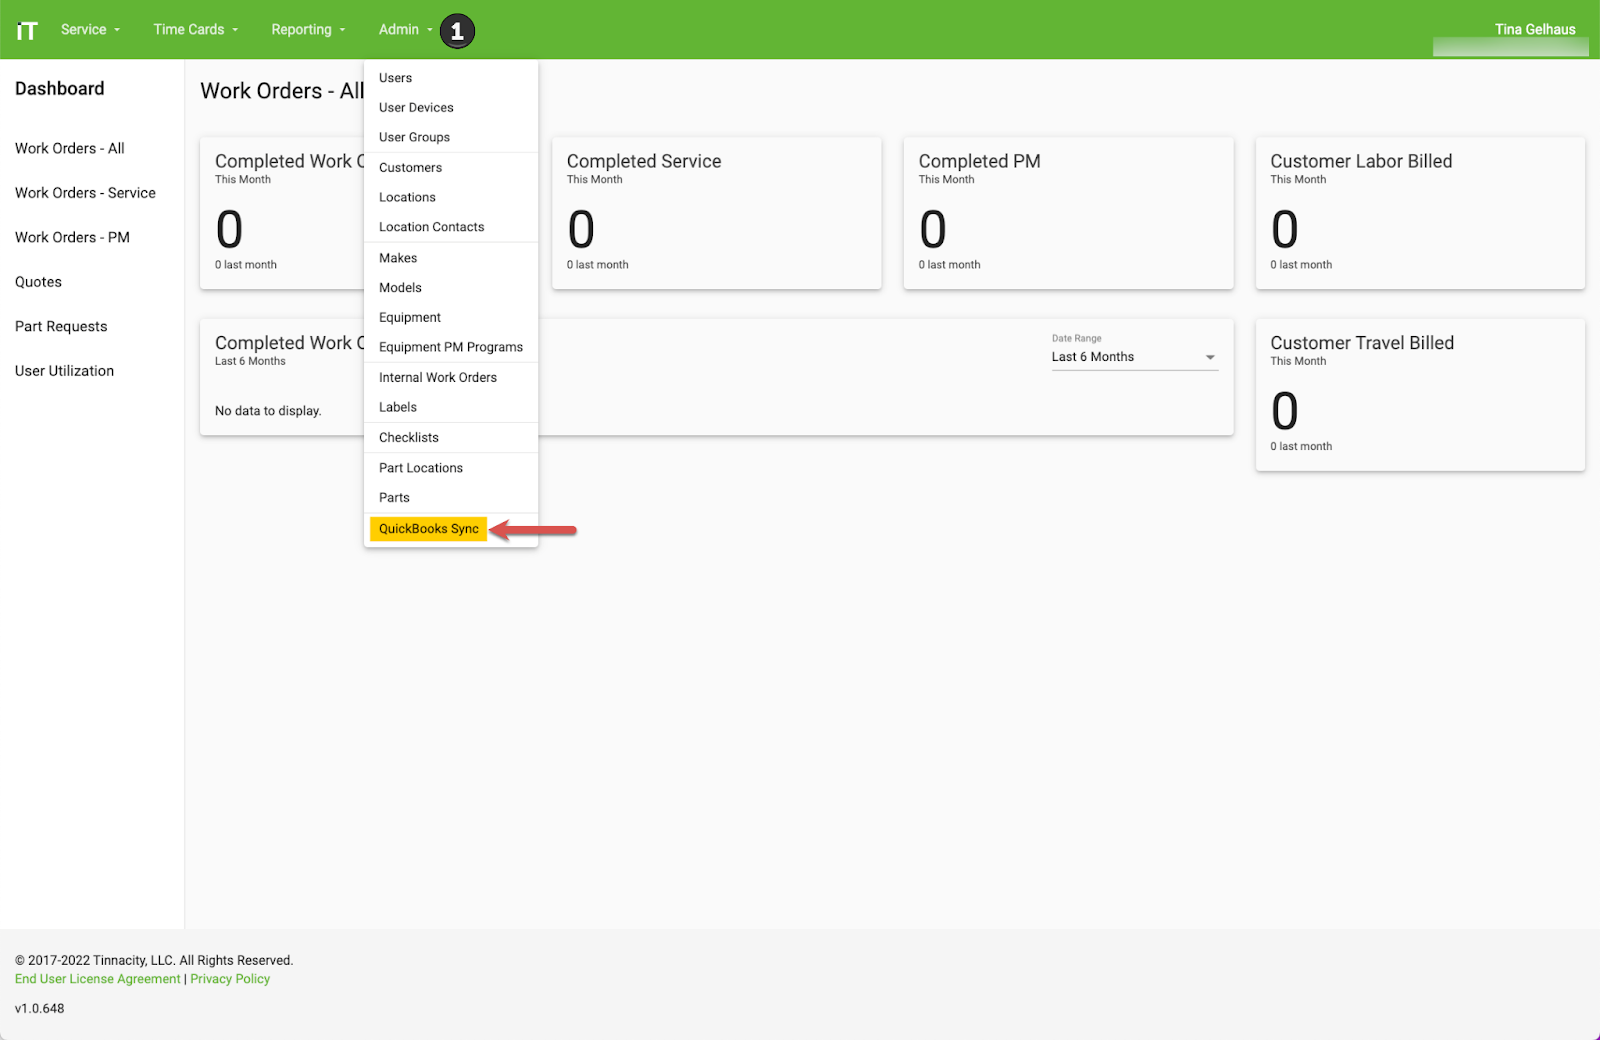Screen dimensions: 1600x1040
Task: Go to Work Orders - All in sidebar
Action: [70, 148]
